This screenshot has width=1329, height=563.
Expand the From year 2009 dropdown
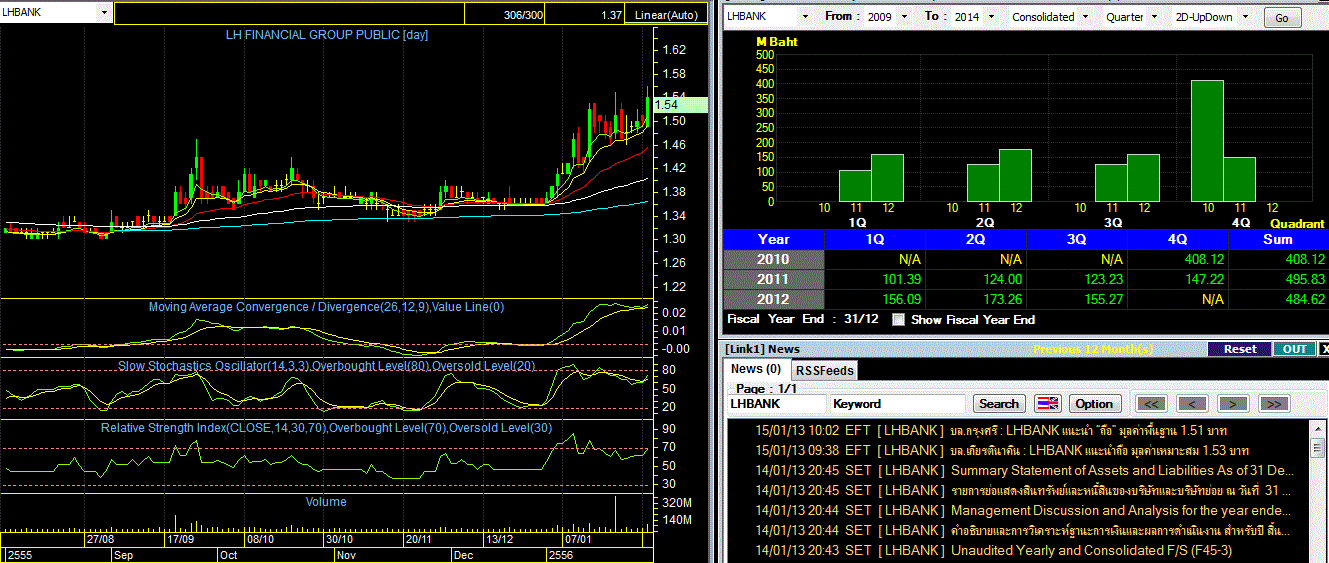point(903,17)
